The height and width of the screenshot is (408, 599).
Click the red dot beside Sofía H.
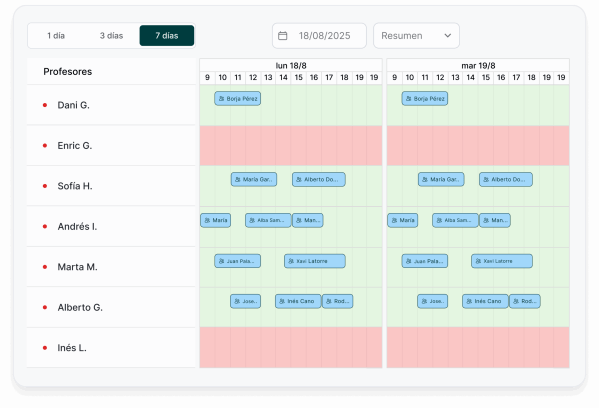45,186
